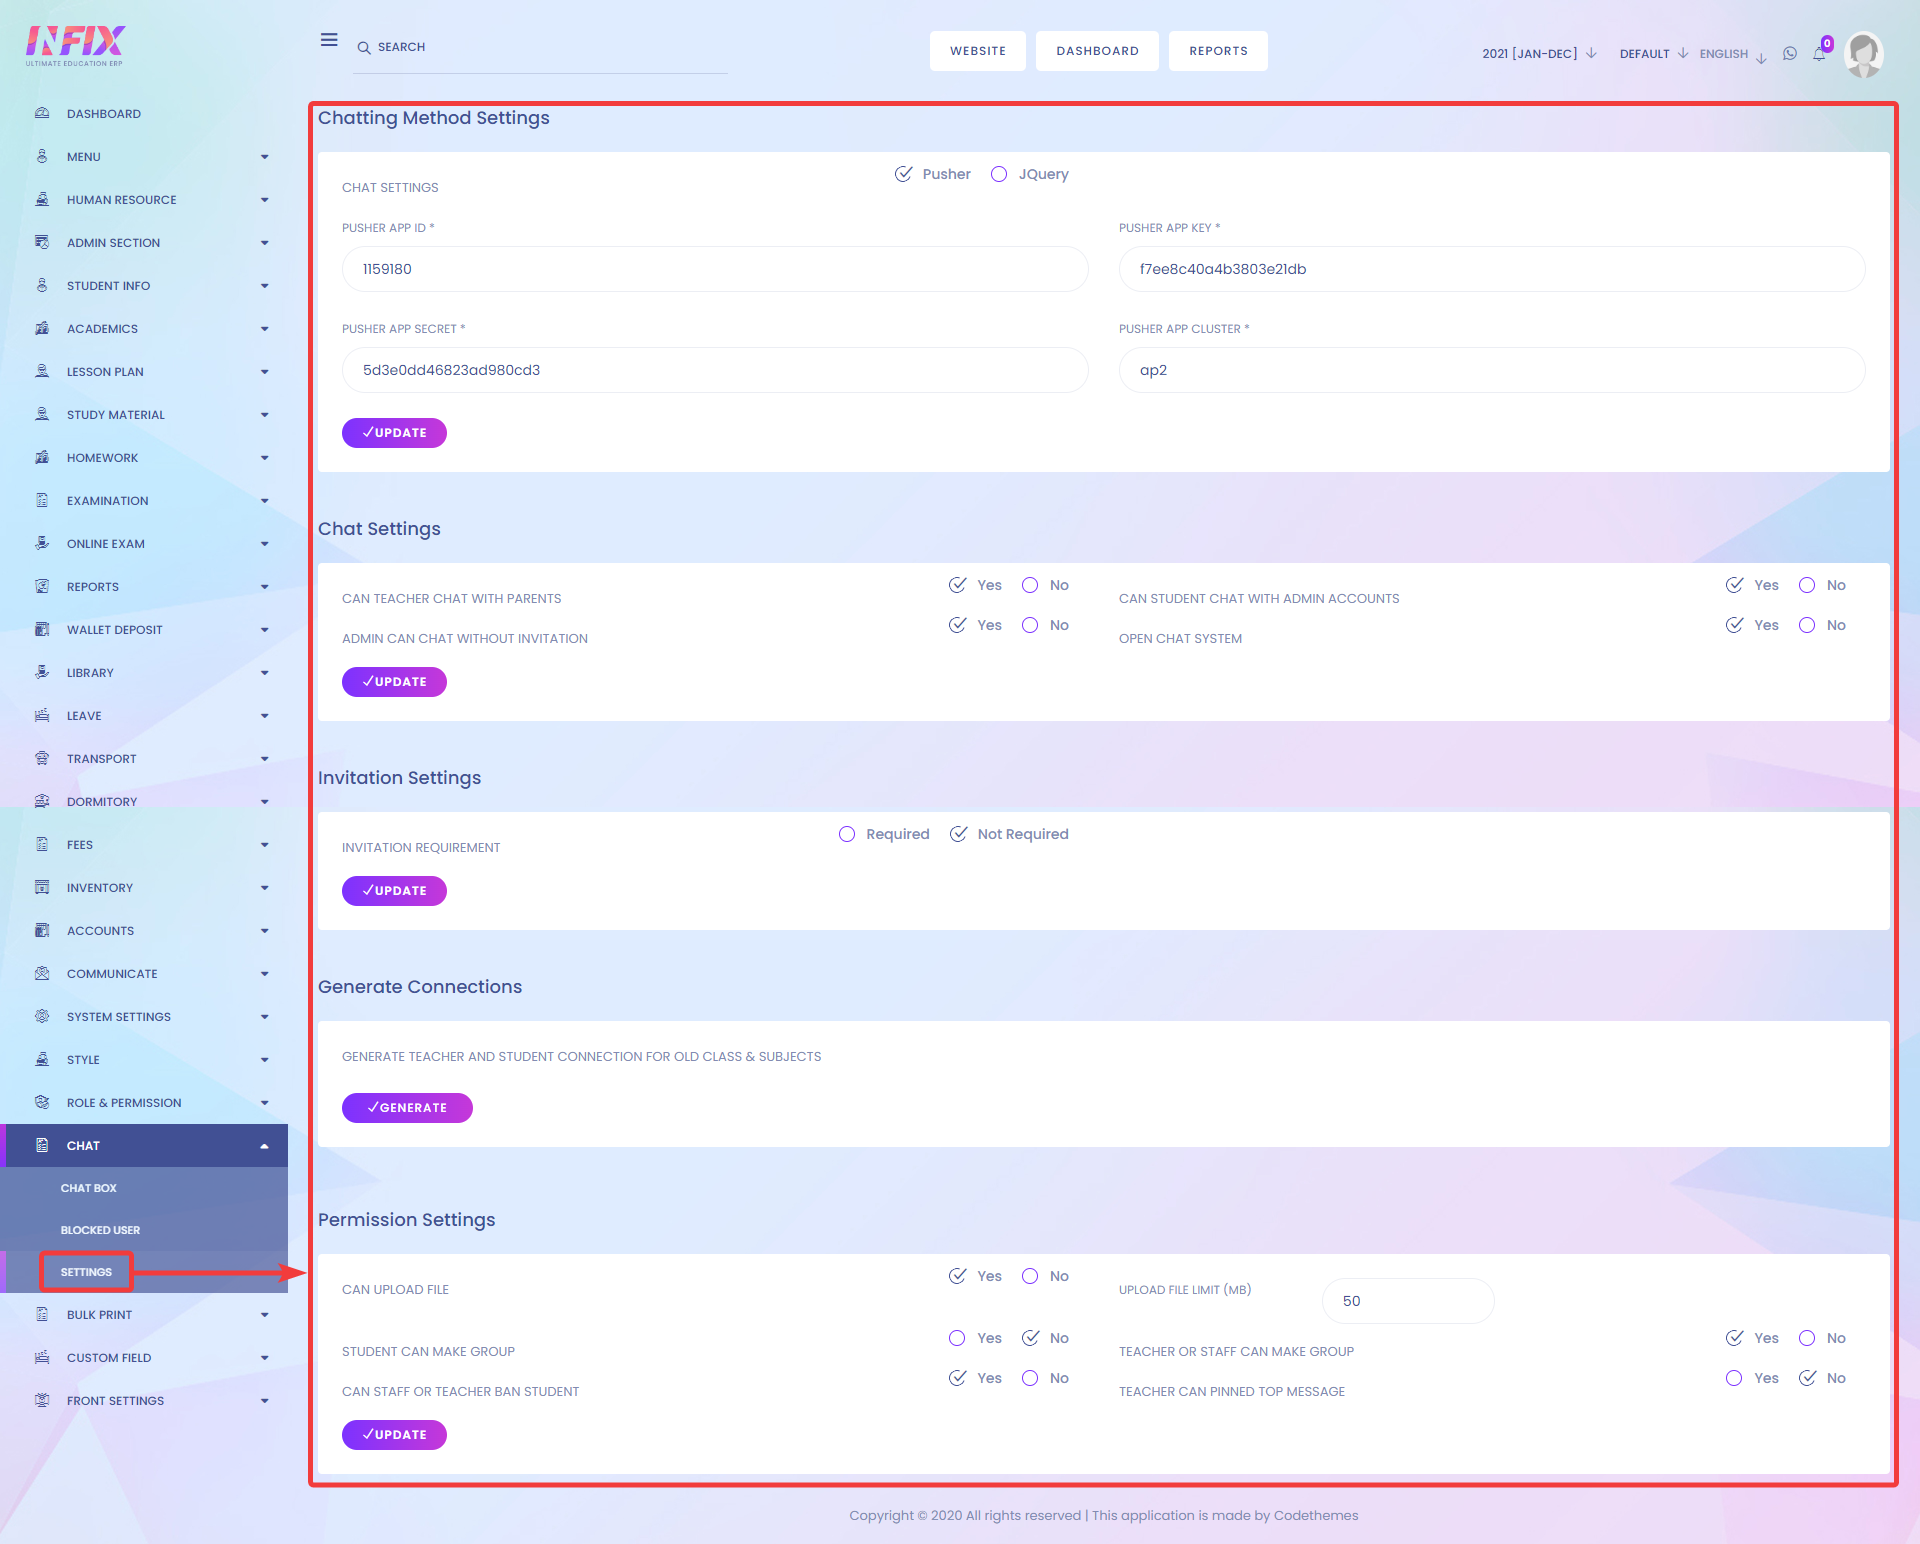This screenshot has width=1920, height=1544.
Task: Click the Academics sidebar icon
Action: click(x=42, y=328)
